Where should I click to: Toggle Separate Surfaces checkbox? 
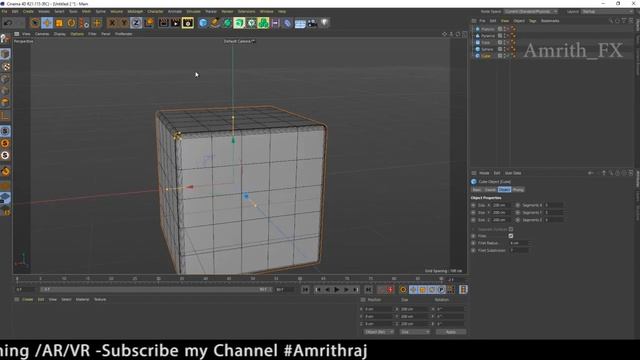(x=511, y=229)
